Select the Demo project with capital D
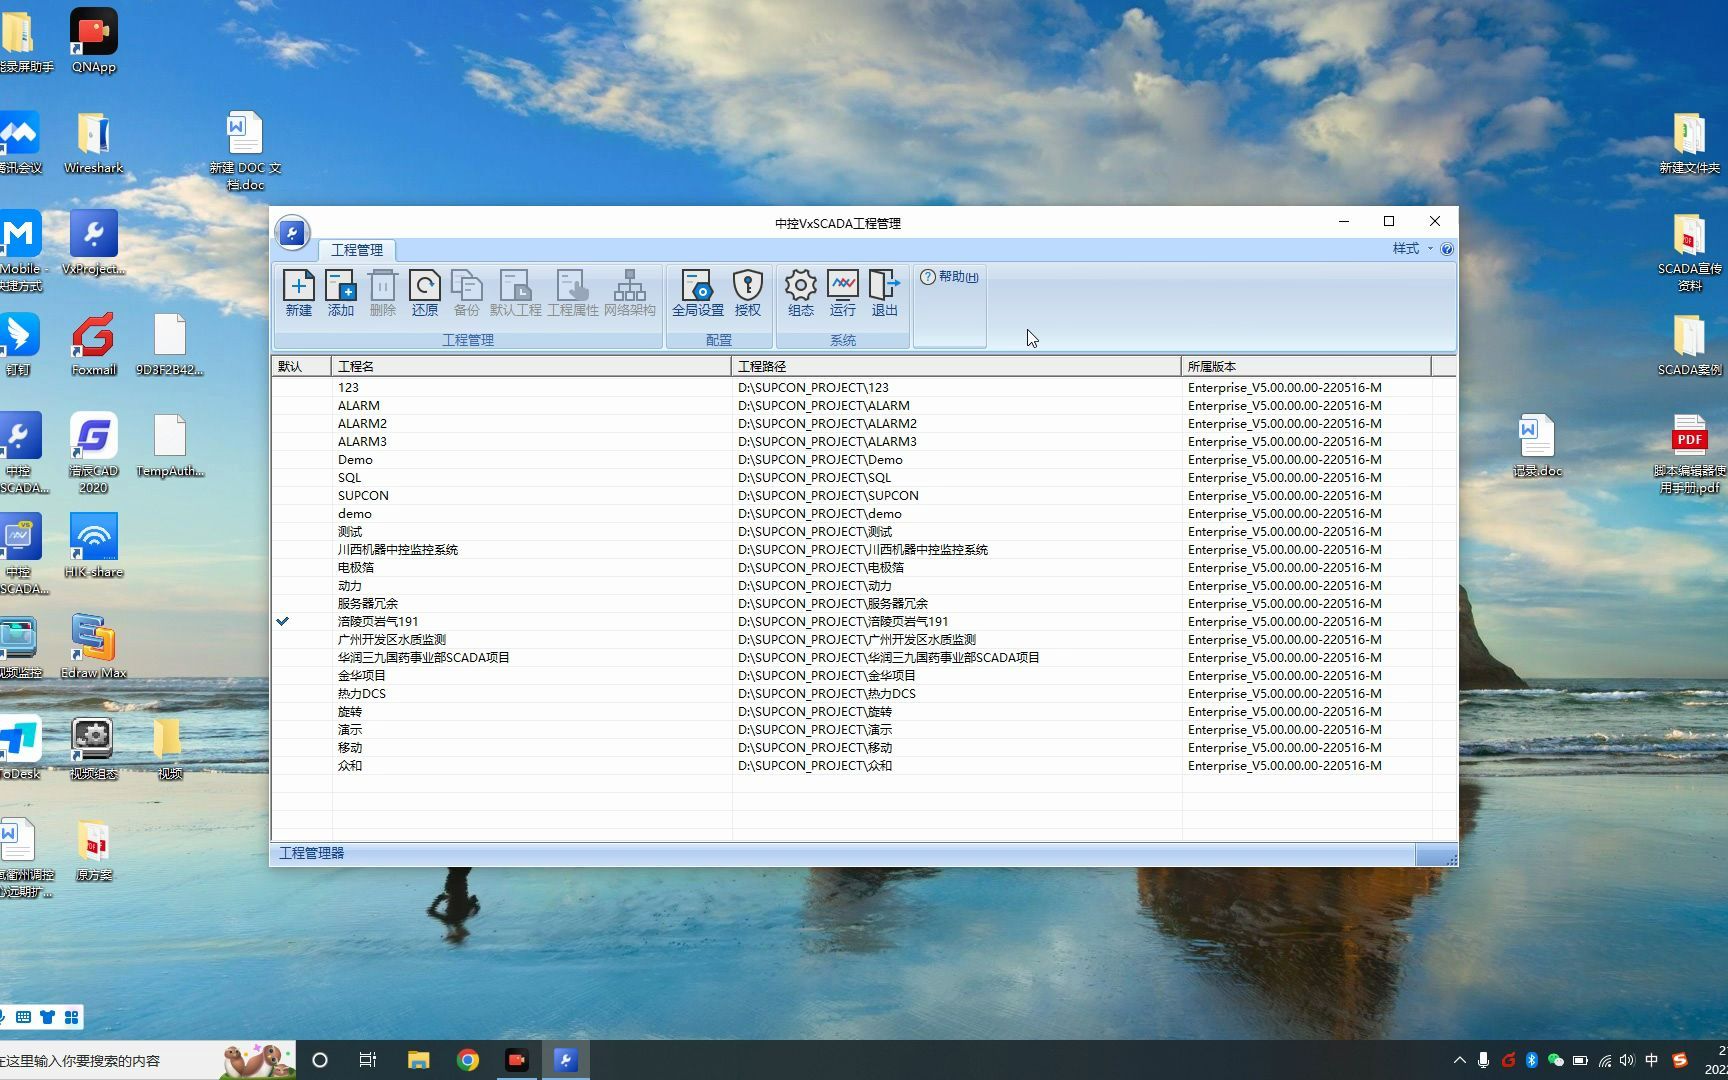 coord(355,459)
